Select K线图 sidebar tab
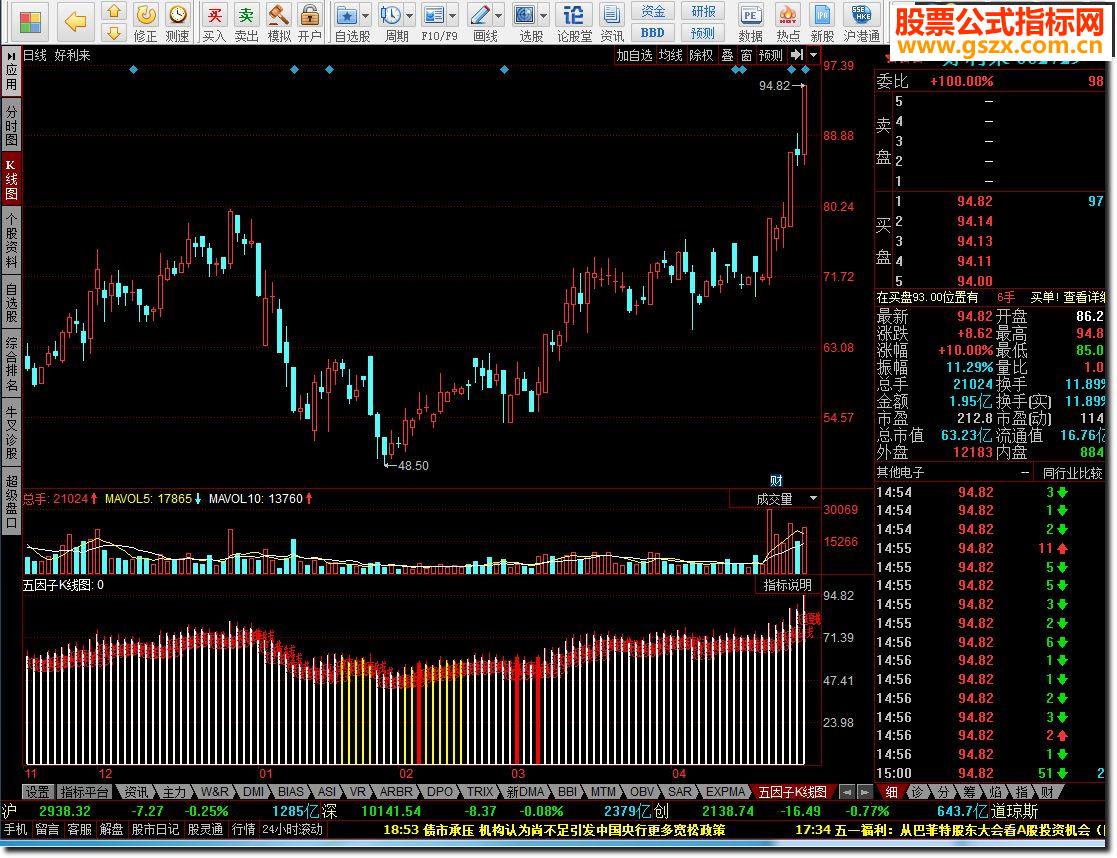1117x858 pixels. tap(11, 179)
